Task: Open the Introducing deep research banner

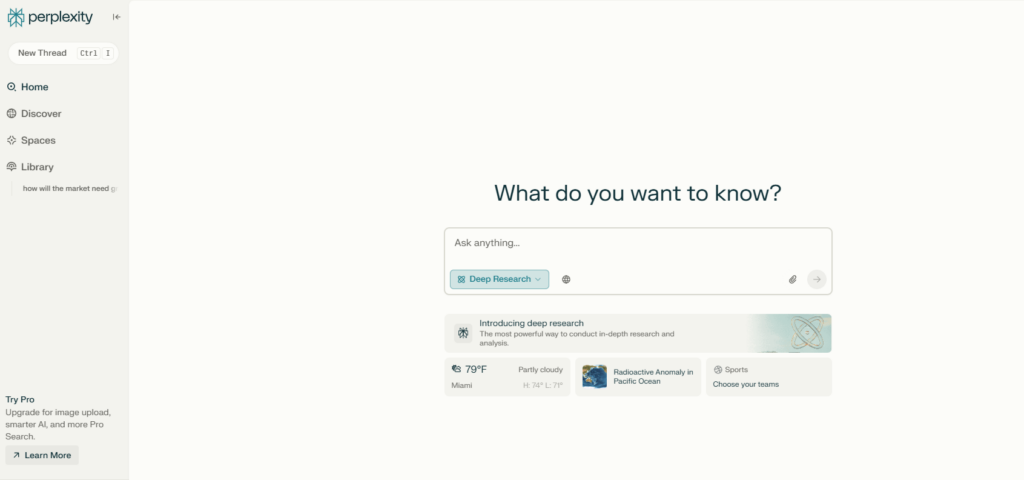Action: click(x=638, y=333)
